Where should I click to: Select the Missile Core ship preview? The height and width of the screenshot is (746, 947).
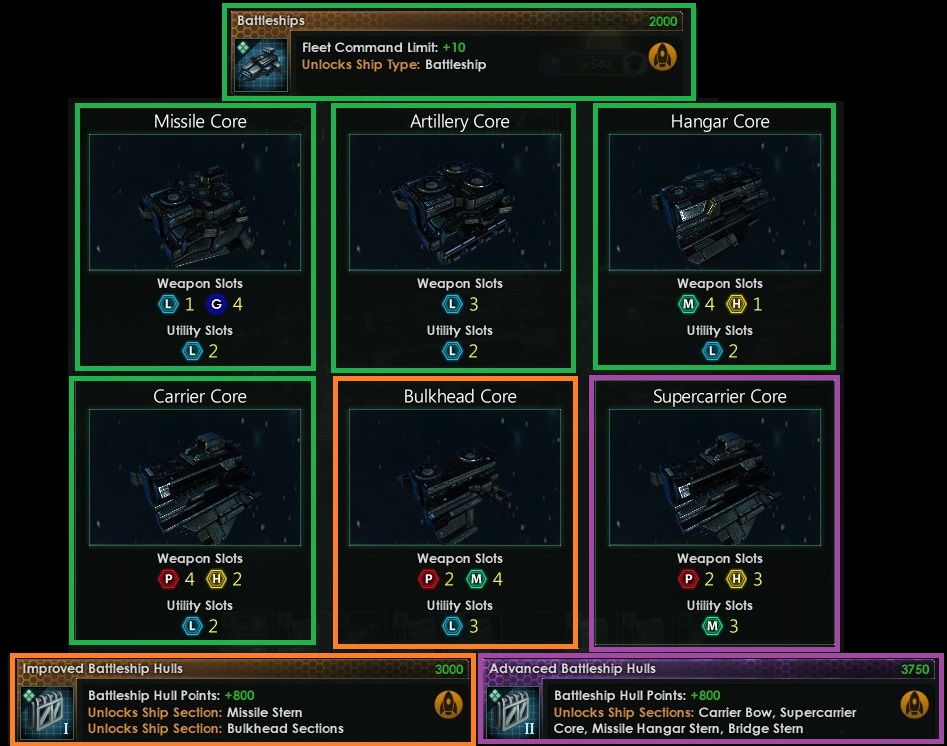coord(194,202)
